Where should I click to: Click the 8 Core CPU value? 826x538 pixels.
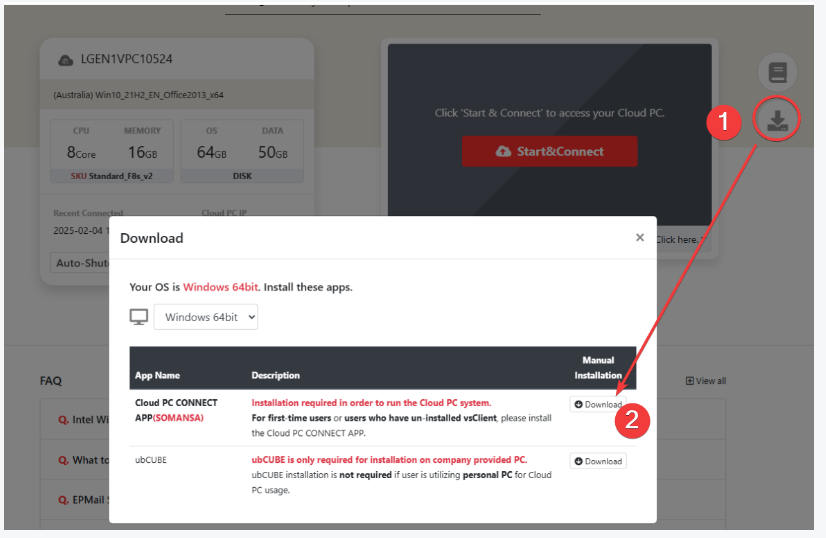click(81, 153)
